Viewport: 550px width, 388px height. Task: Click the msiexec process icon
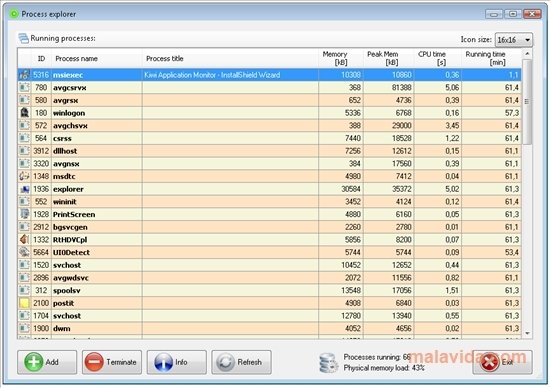click(x=24, y=75)
